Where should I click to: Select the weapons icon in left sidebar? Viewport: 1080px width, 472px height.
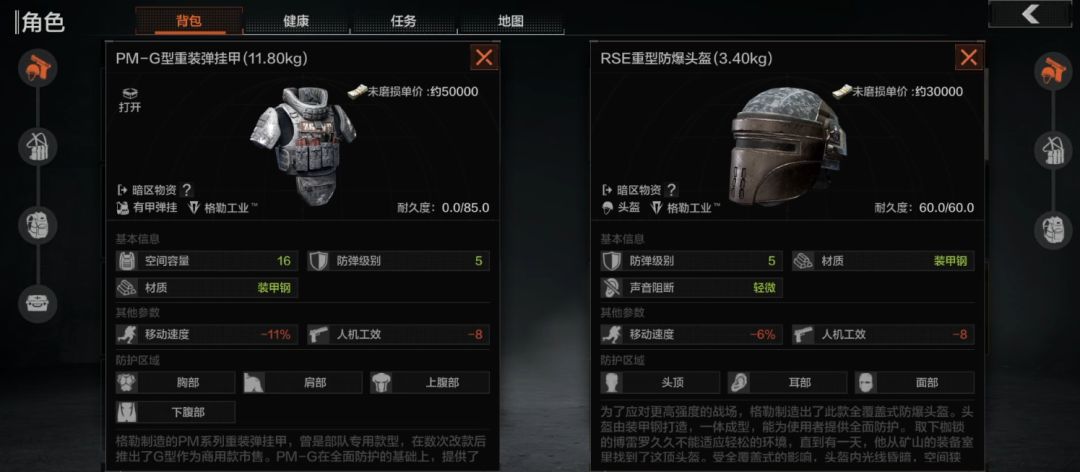tap(38, 68)
